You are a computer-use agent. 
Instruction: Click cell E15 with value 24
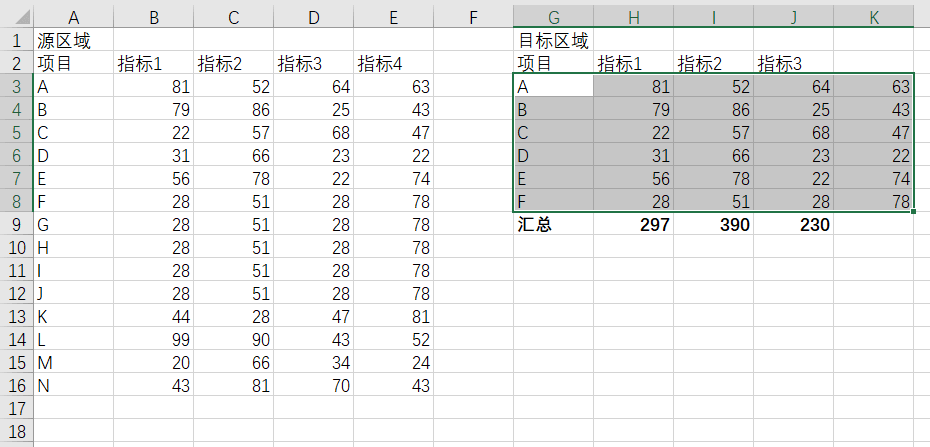(x=394, y=363)
